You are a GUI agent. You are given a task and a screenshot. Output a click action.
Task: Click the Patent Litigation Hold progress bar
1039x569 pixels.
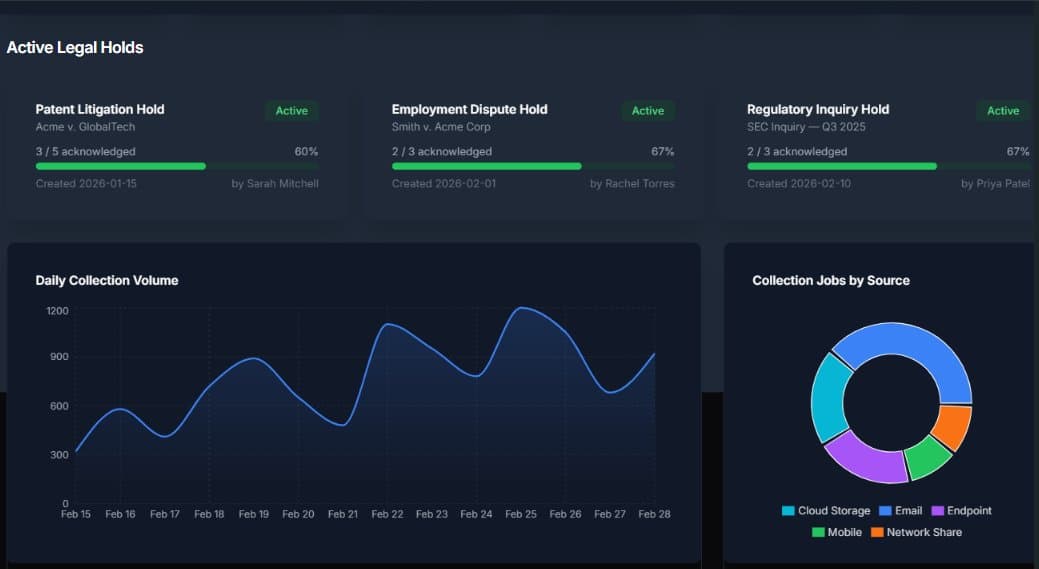(x=177, y=166)
